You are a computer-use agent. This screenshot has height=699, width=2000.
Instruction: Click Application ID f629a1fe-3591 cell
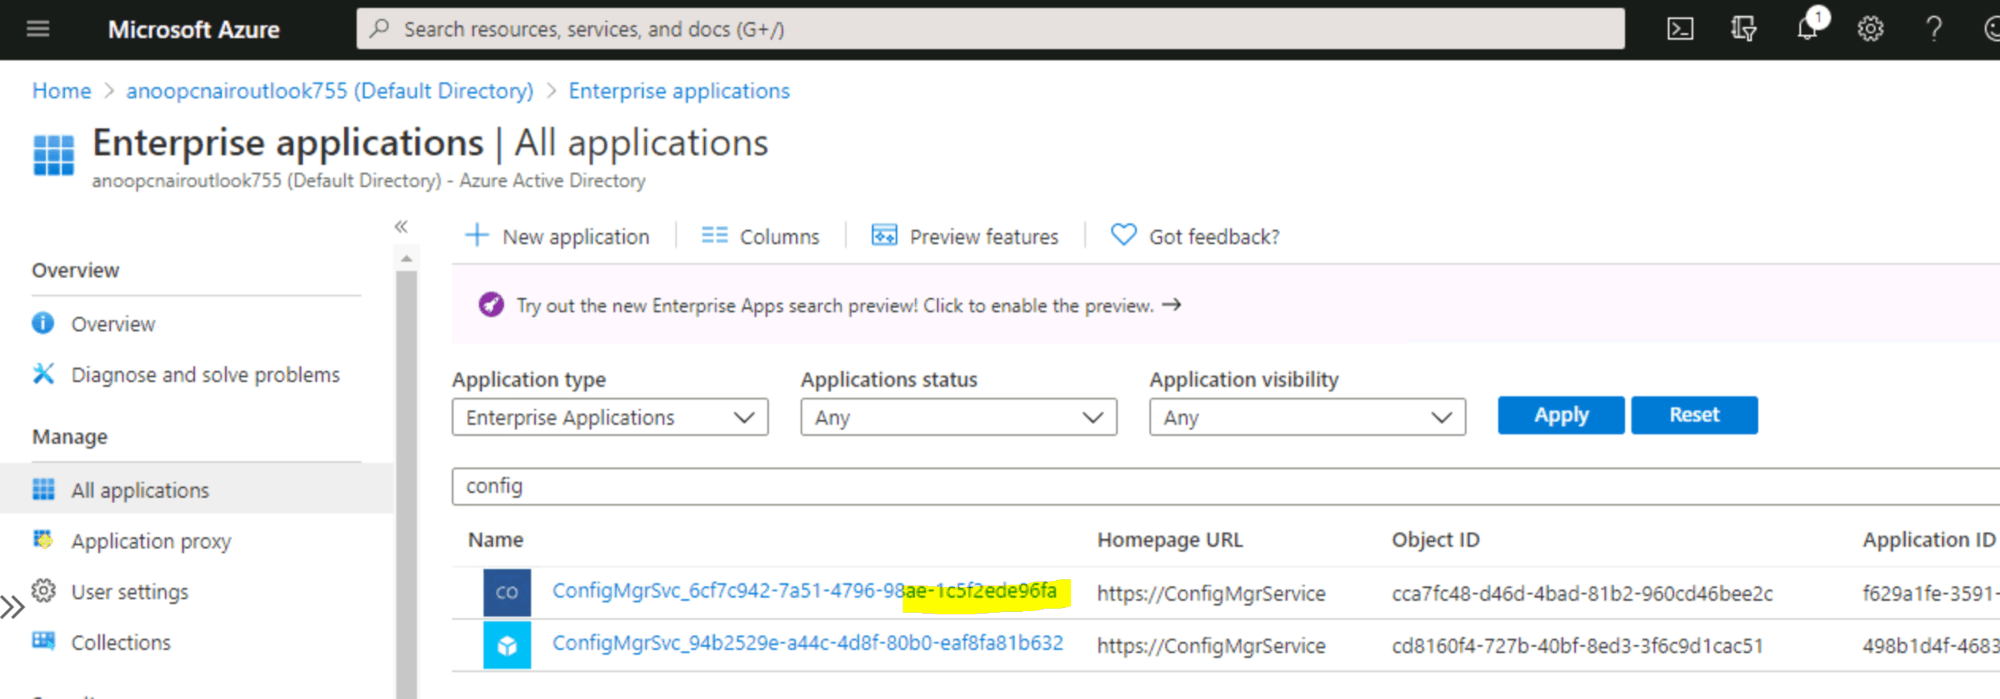(x=1931, y=594)
